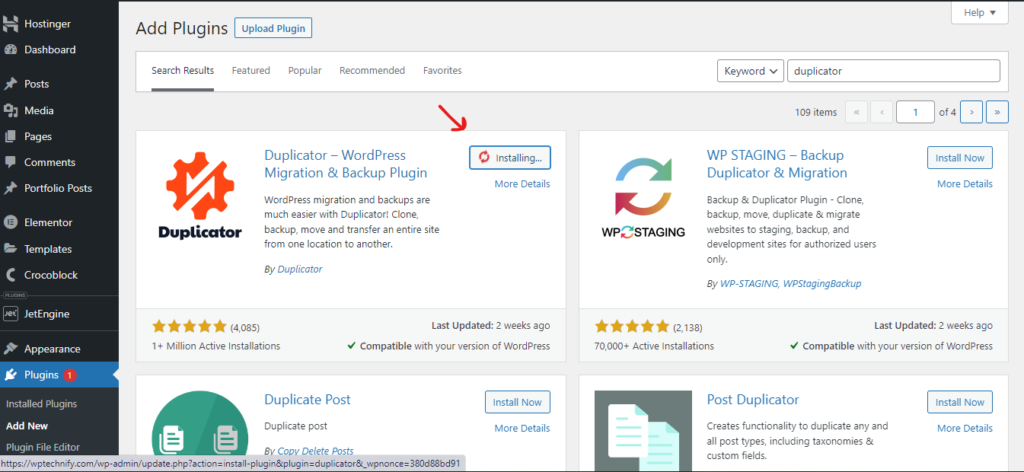1024x472 pixels.
Task: Expand the Help dropdown panel
Action: tap(980, 12)
